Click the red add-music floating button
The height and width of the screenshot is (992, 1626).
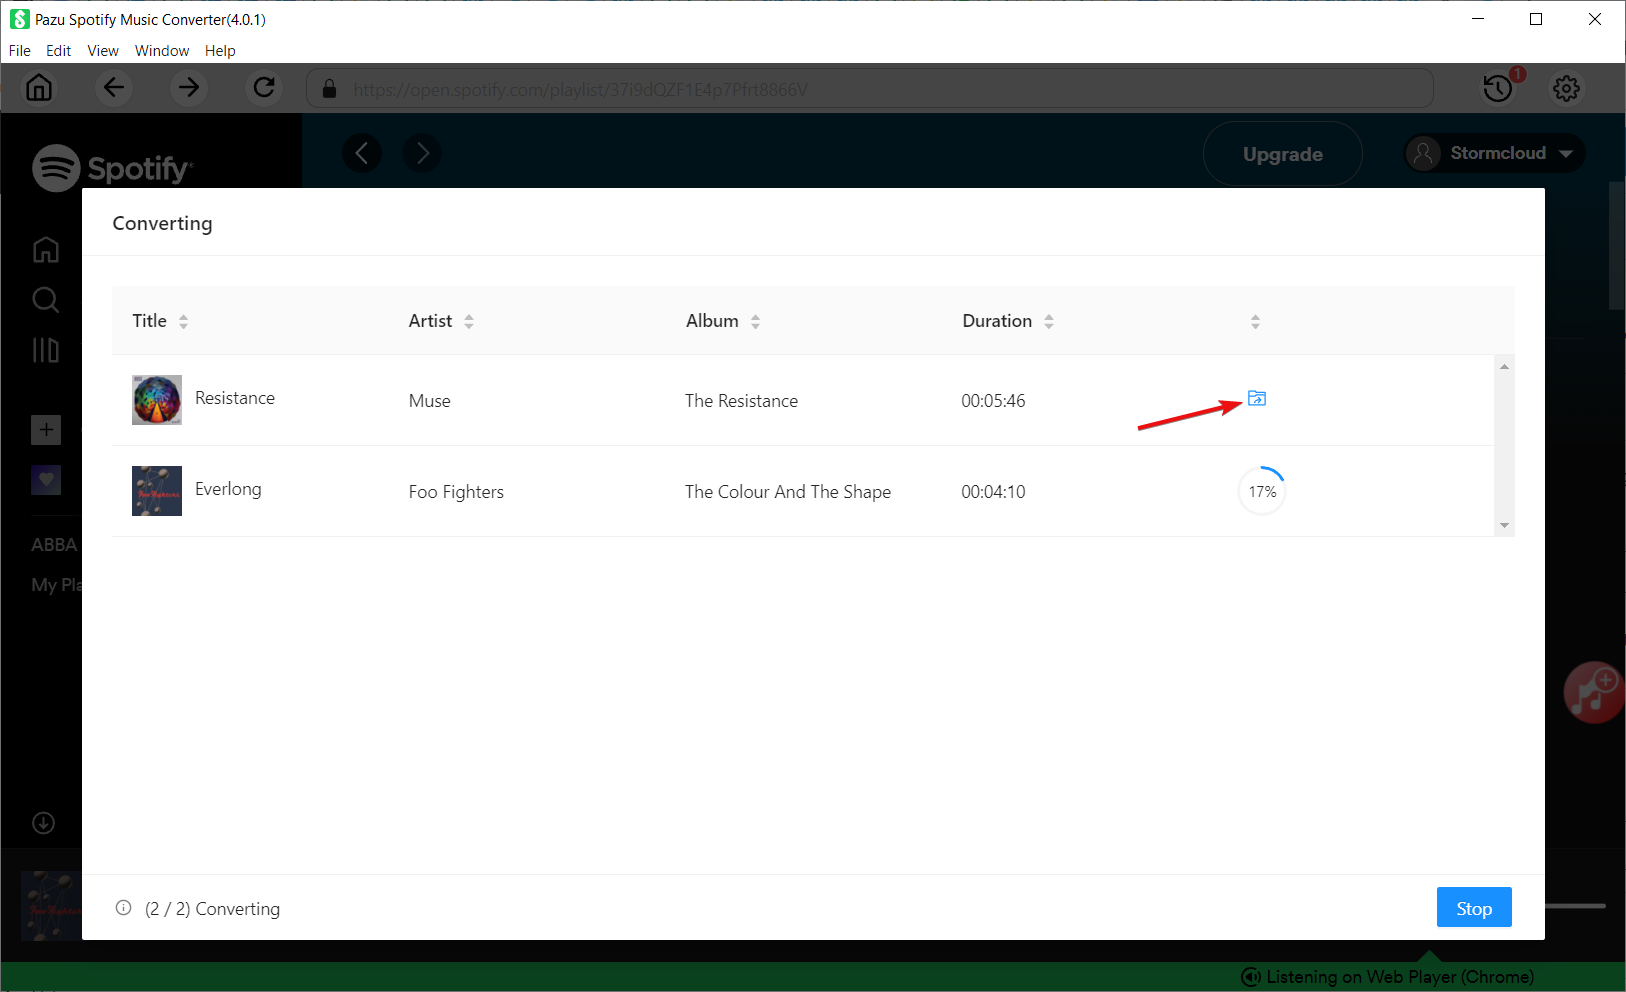point(1593,692)
